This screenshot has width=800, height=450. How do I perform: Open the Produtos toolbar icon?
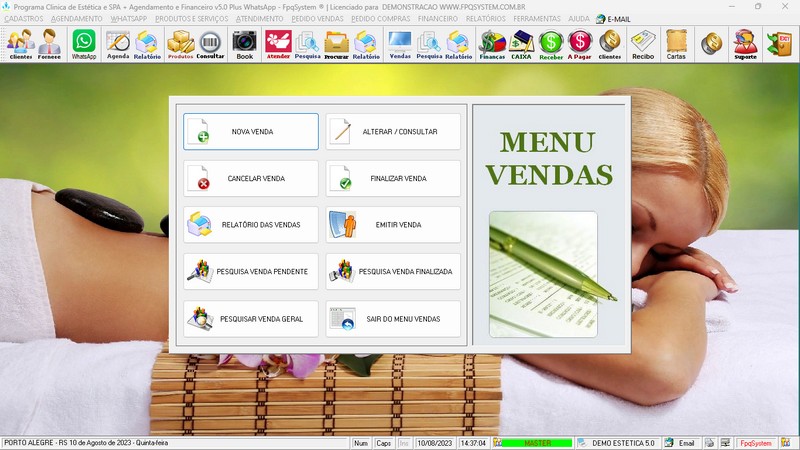click(x=181, y=44)
